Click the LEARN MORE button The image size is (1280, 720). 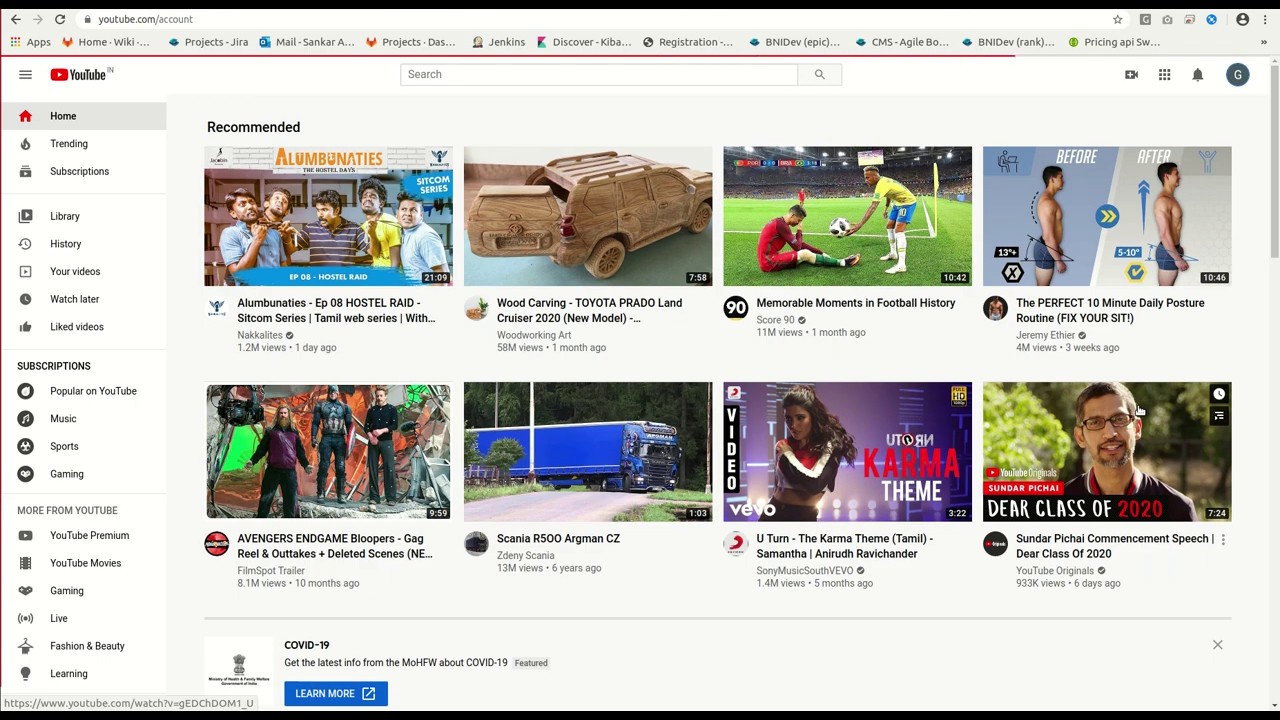(x=335, y=693)
